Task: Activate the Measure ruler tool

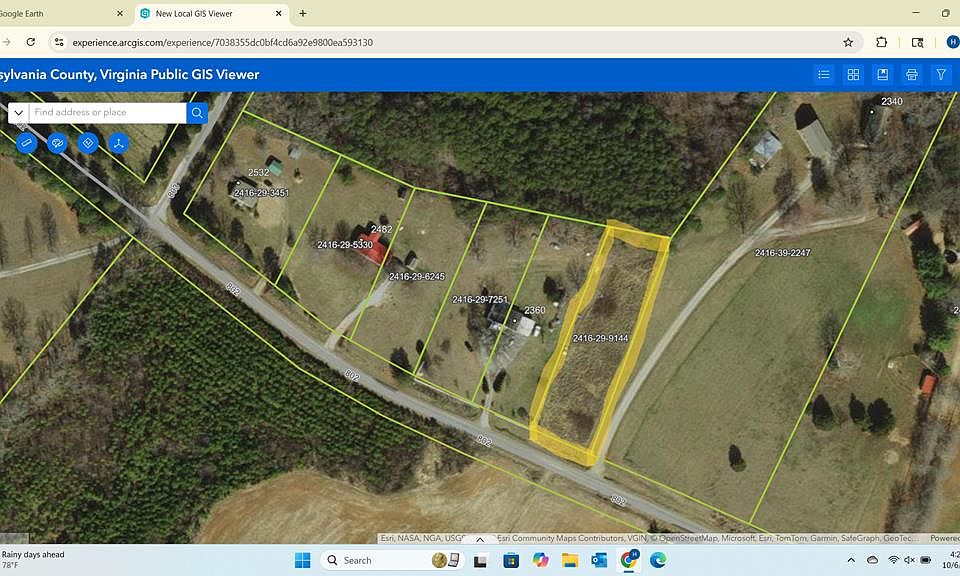Action: pyautogui.click(x=26, y=143)
